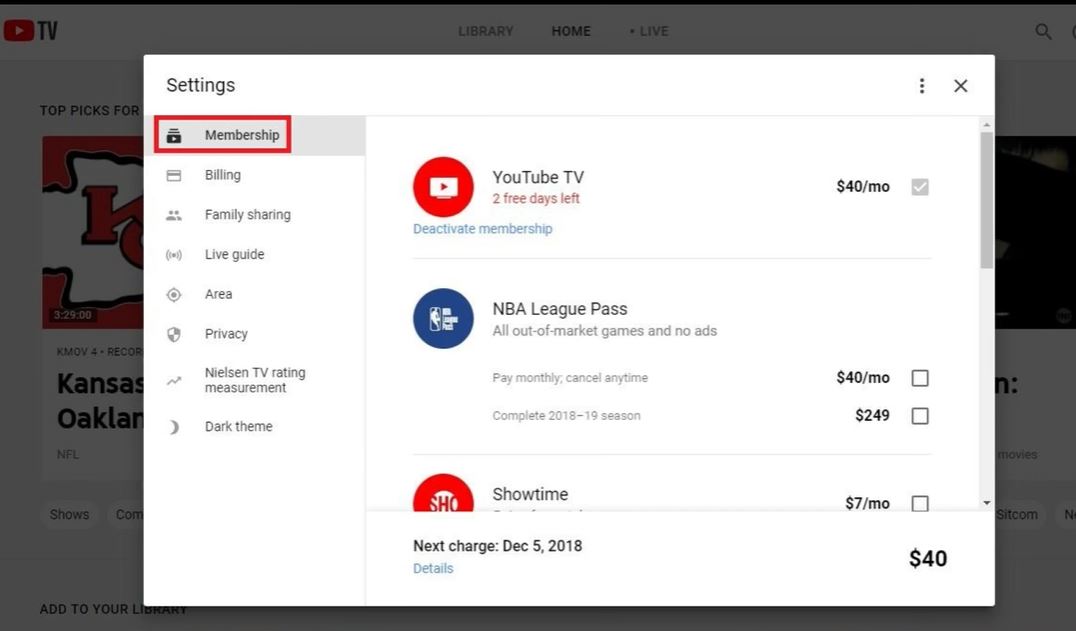
Task: Check the Complete 2018–19 season $249 box
Action: [920, 416]
